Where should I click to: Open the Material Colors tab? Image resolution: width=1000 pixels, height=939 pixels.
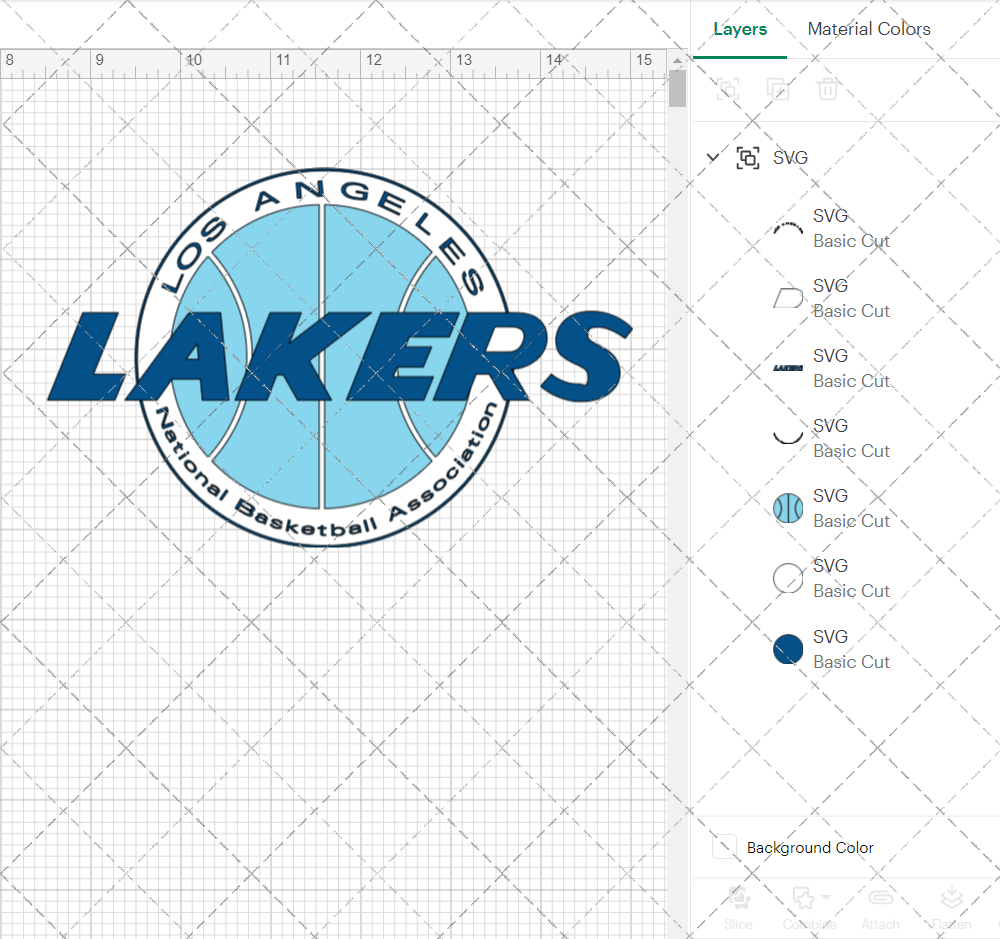click(869, 29)
